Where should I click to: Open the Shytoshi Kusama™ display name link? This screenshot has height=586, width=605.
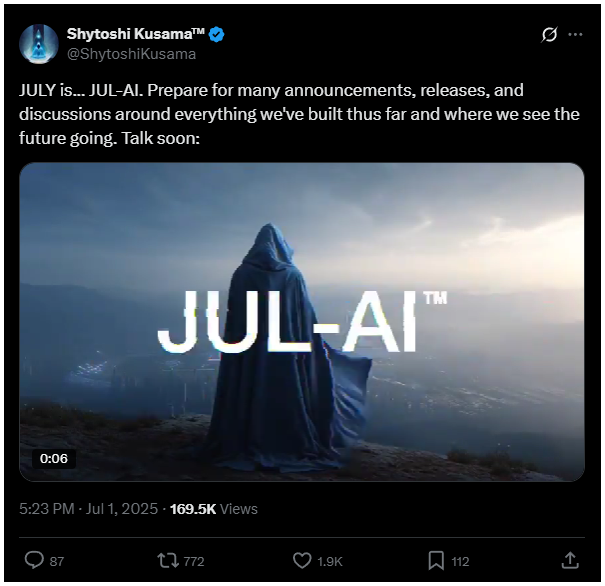point(135,34)
